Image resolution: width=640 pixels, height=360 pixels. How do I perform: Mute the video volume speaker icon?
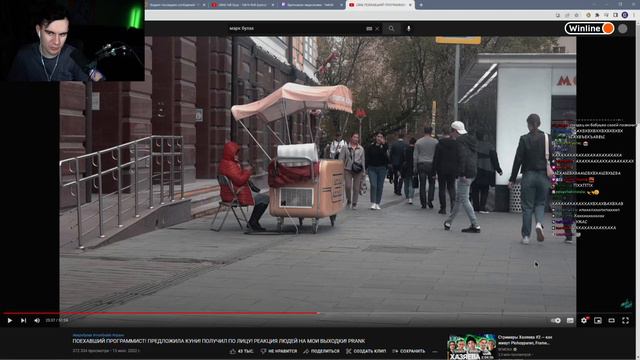coord(37,321)
